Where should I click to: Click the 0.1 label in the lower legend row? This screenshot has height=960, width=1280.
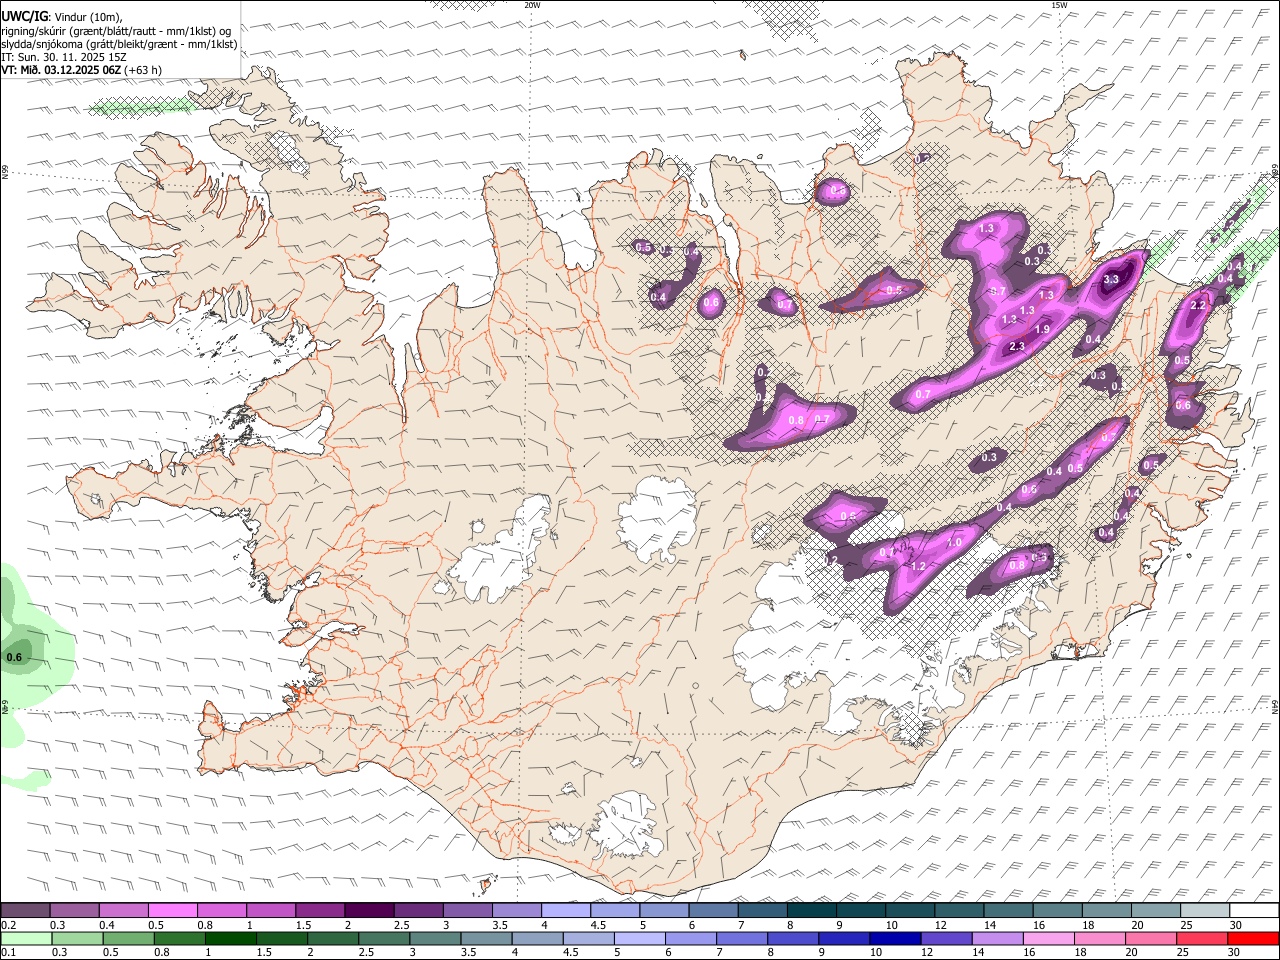click(x=8, y=952)
